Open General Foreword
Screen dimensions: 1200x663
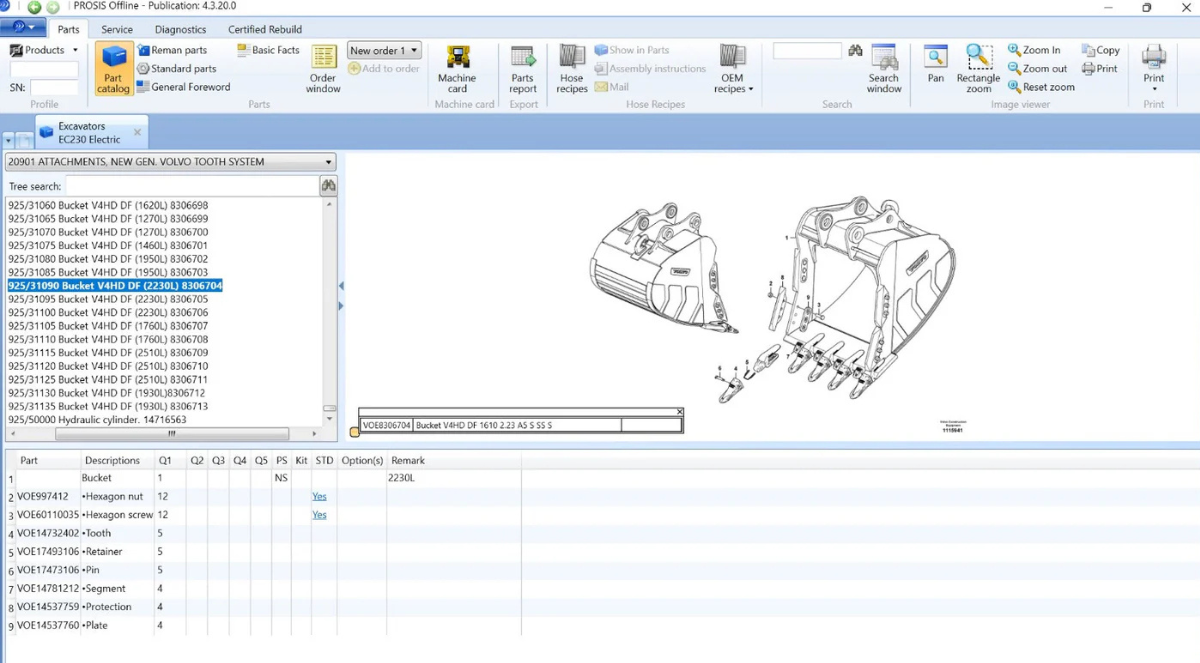coord(183,87)
